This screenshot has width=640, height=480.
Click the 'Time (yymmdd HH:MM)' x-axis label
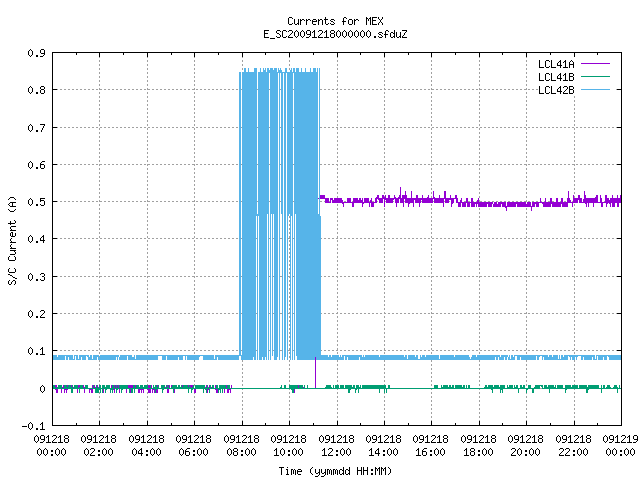tap(335, 471)
